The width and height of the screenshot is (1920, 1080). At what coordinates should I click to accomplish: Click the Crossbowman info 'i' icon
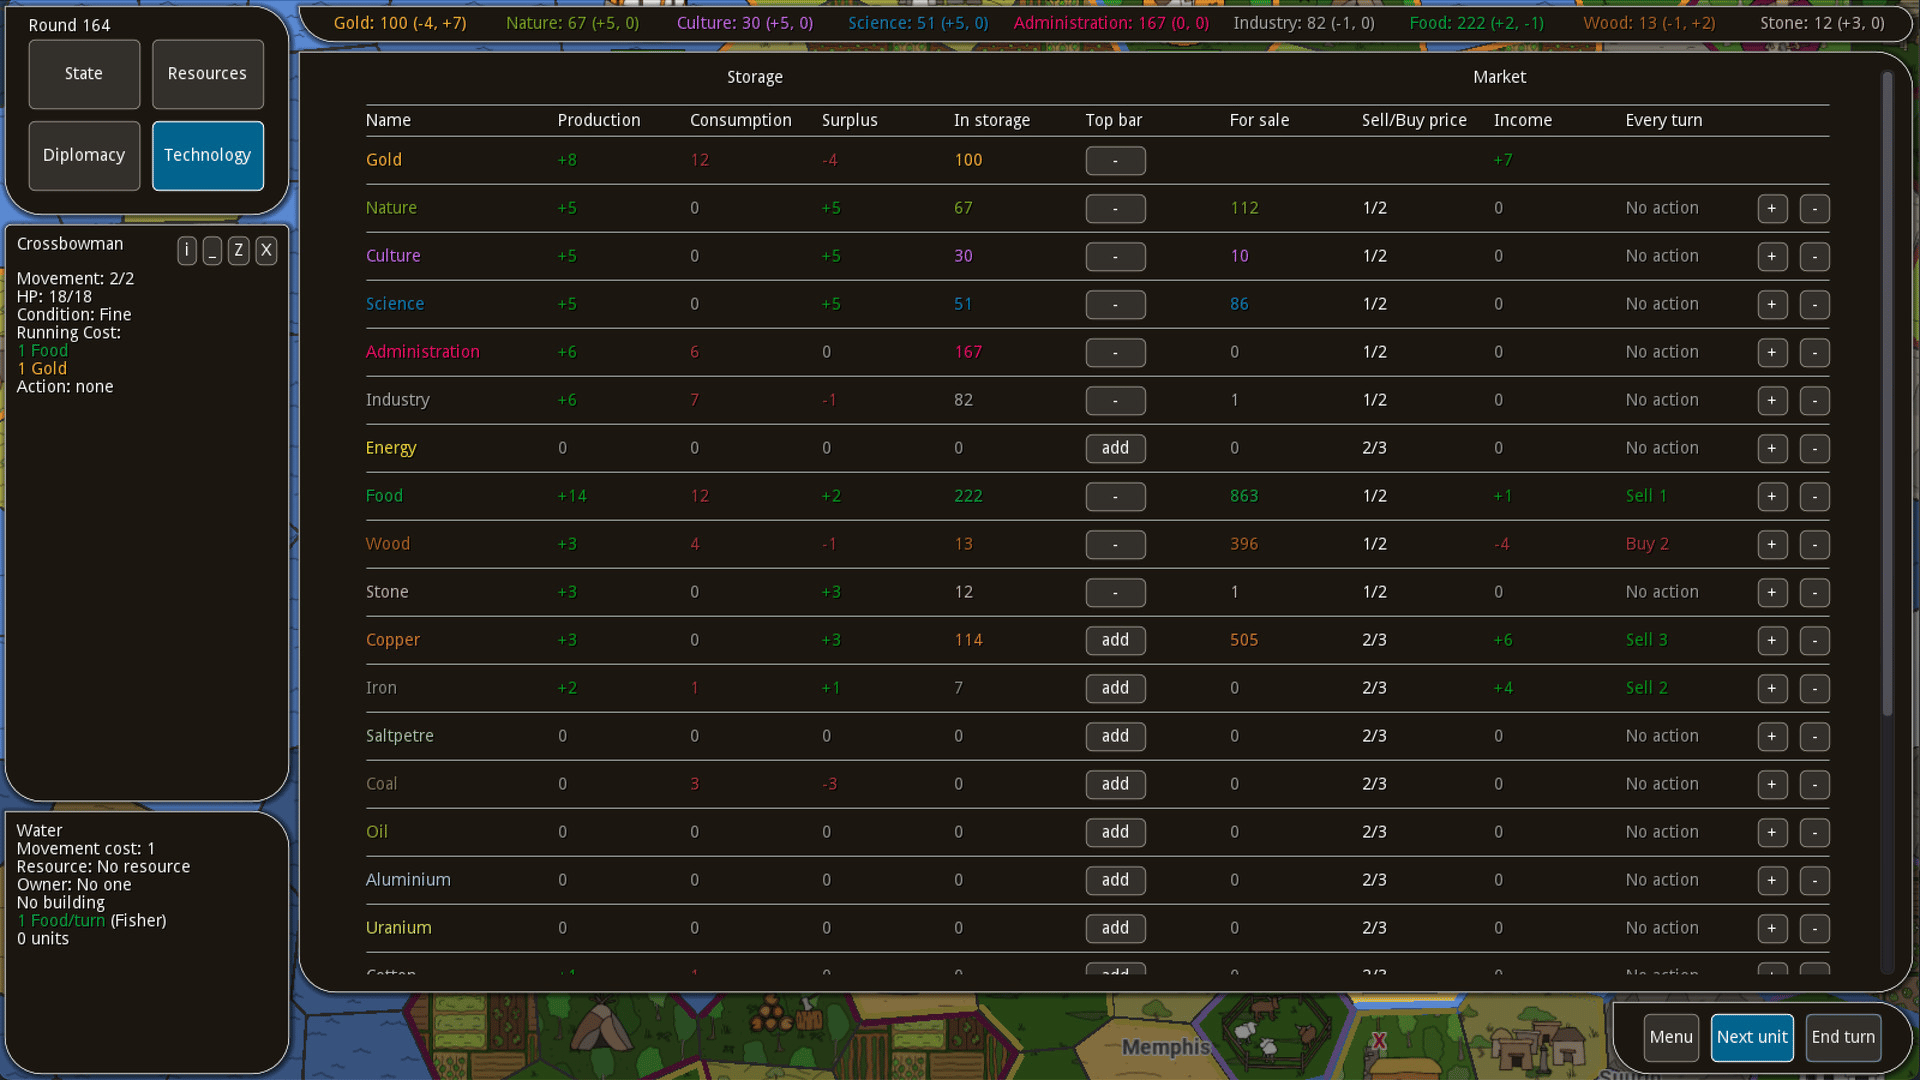pyautogui.click(x=187, y=250)
